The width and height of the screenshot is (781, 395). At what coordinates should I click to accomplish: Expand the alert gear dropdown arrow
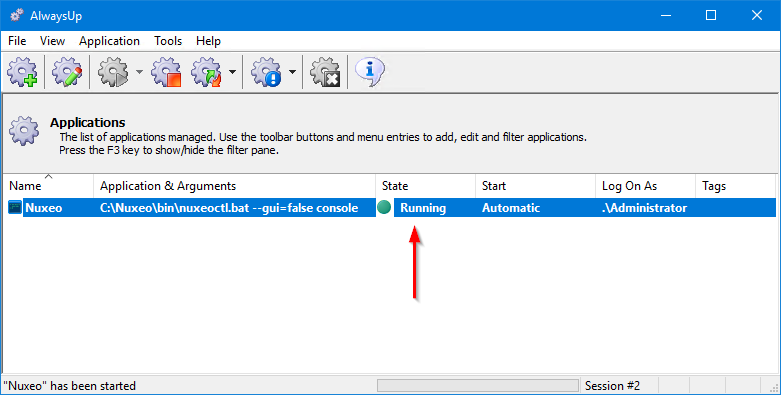click(292, 73)
